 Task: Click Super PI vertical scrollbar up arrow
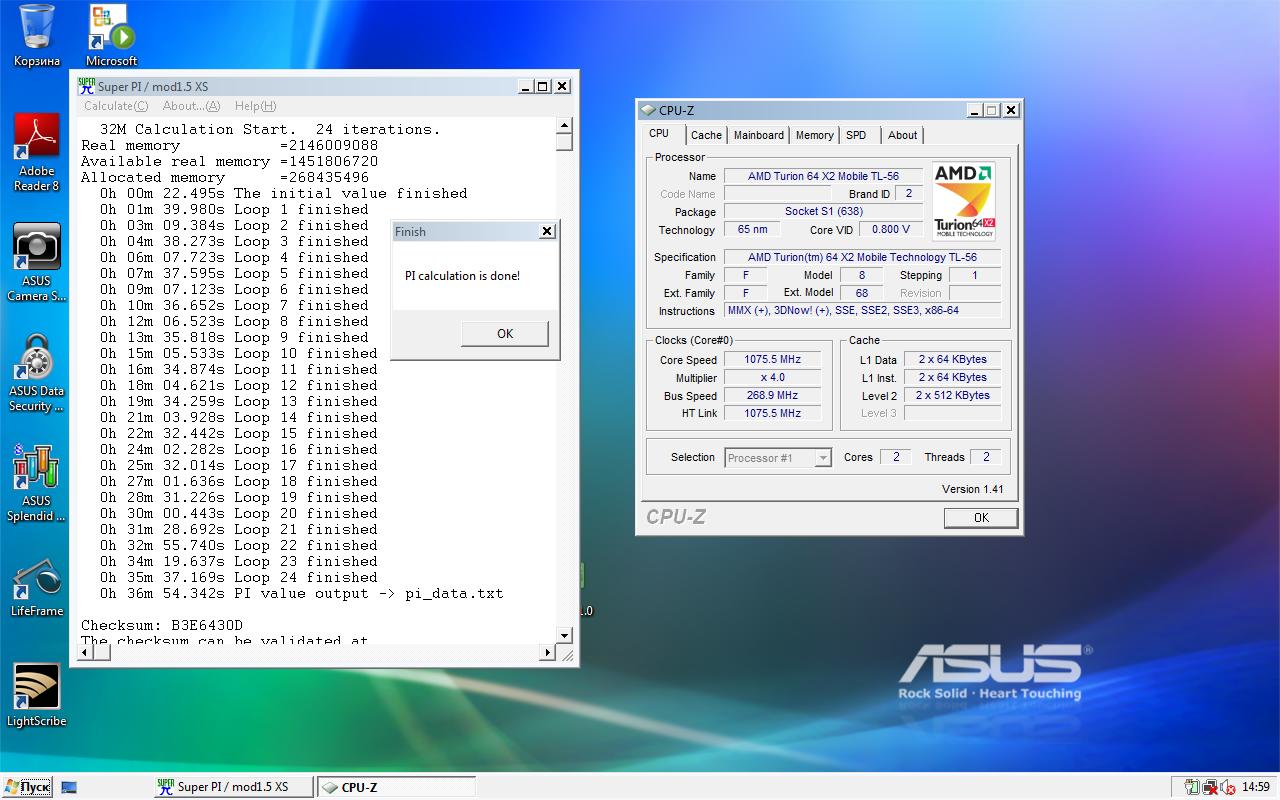pos(564,126)
